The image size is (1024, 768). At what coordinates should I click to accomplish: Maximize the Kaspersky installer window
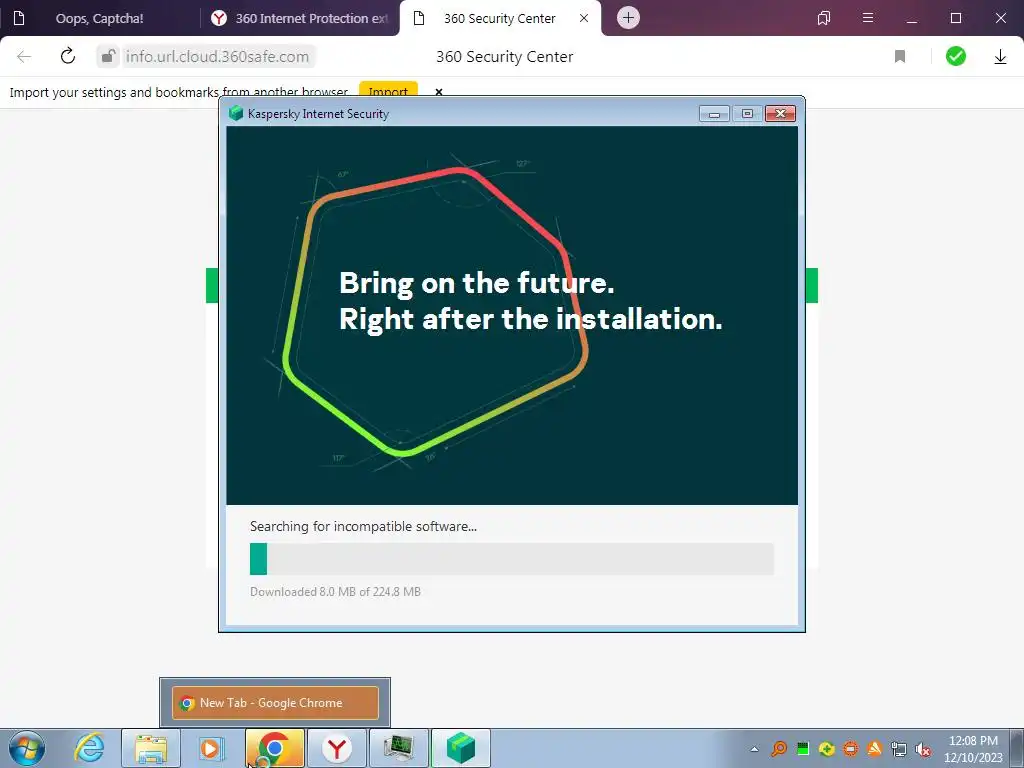(747, 114)
